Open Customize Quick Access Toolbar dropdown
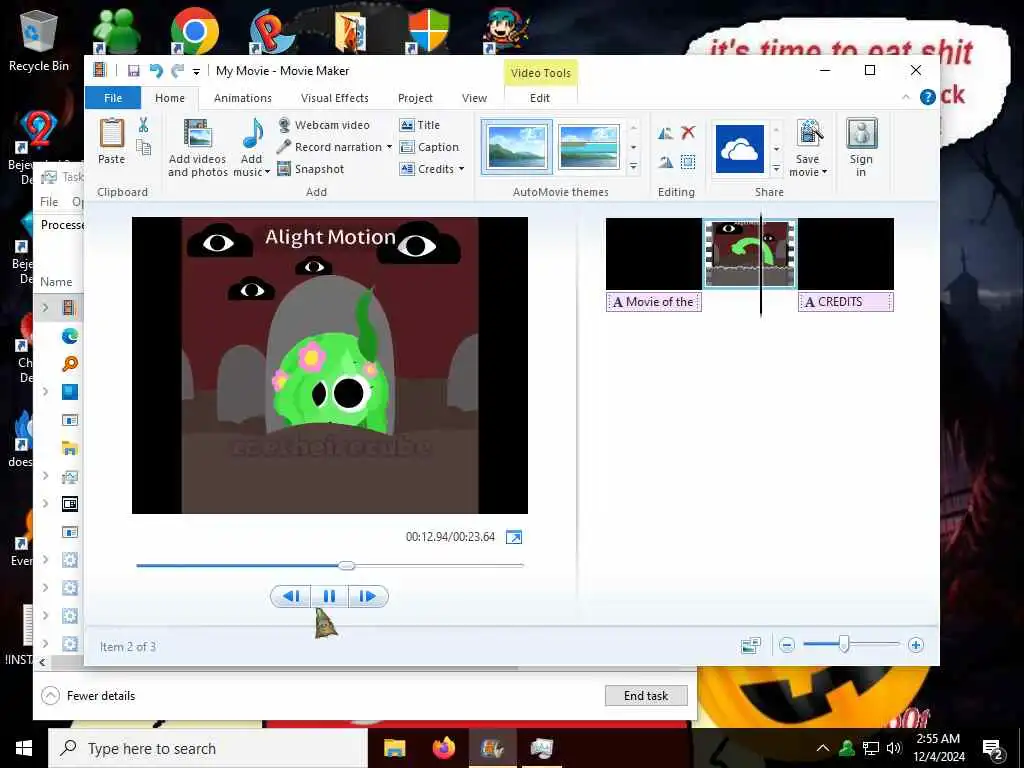The height and width of the screenshot is (768, 1024). point(196,71)
